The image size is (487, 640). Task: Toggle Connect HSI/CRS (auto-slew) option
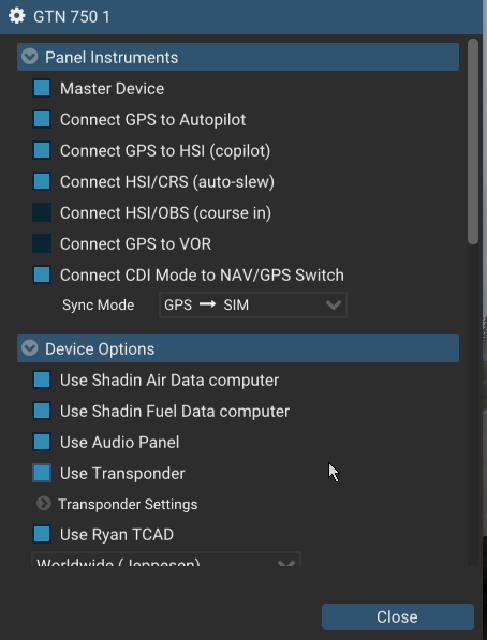pyautogui.click(x=42, y=182)
